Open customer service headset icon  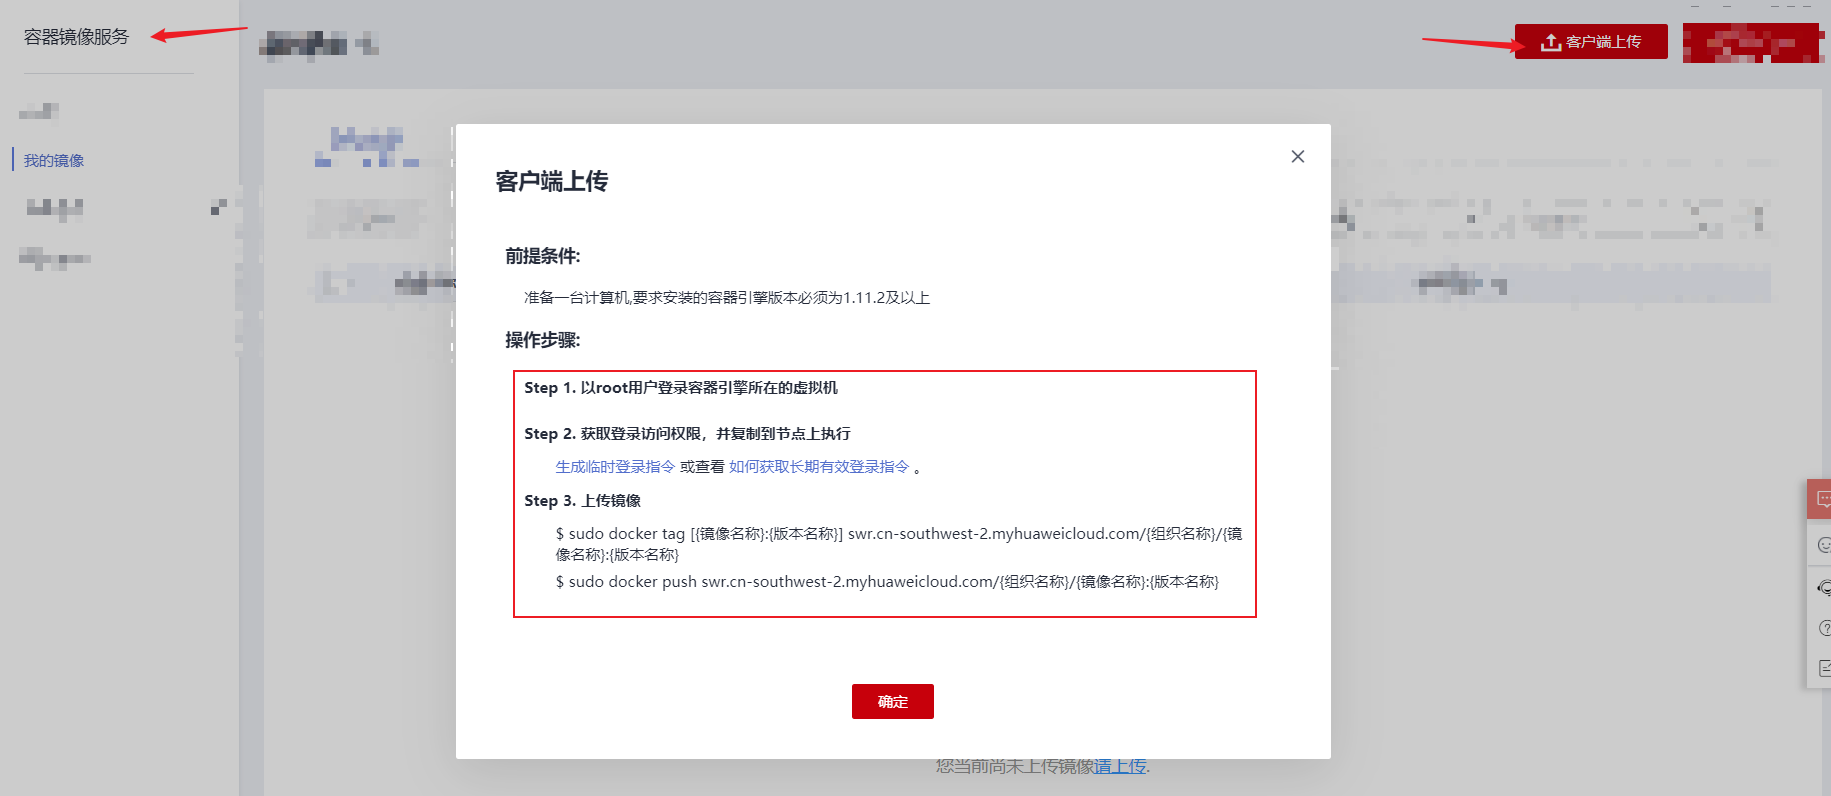(x=1823, y=587)
